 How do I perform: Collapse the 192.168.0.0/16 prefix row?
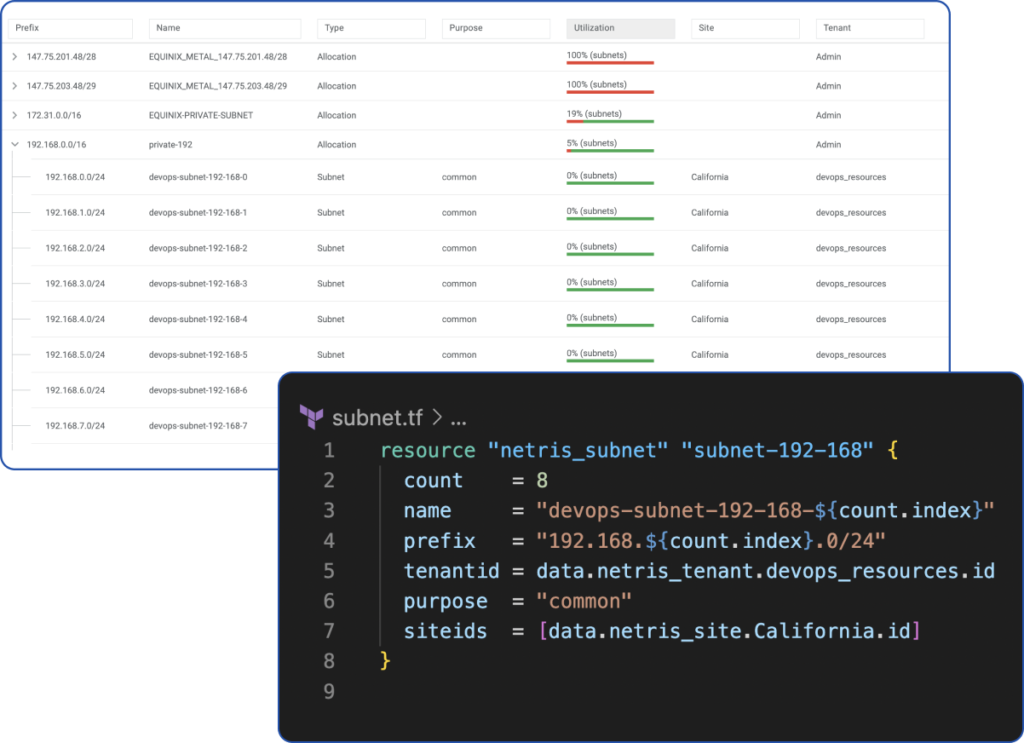pyautogui.click(x=14, y=144)
